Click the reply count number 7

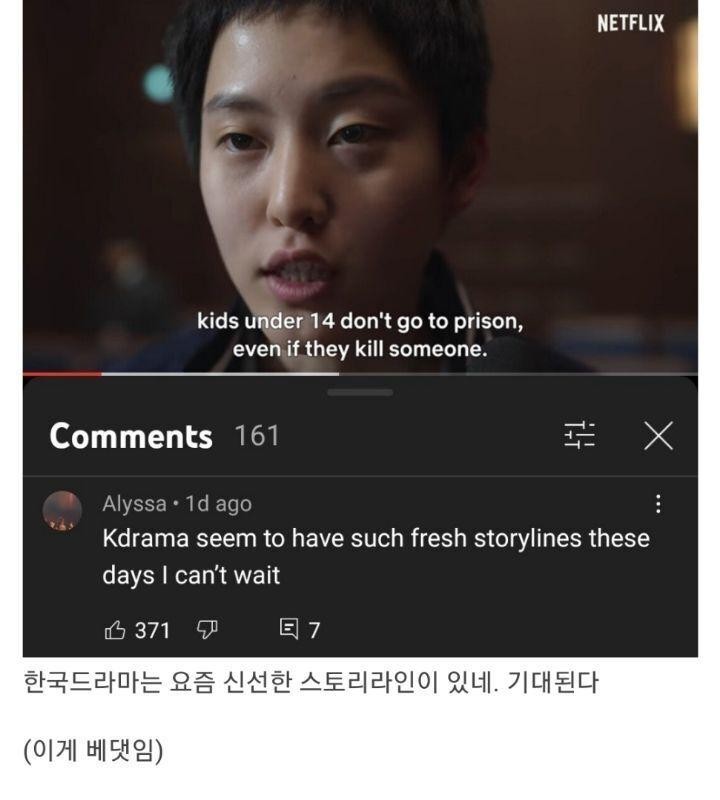click(314, 631)
